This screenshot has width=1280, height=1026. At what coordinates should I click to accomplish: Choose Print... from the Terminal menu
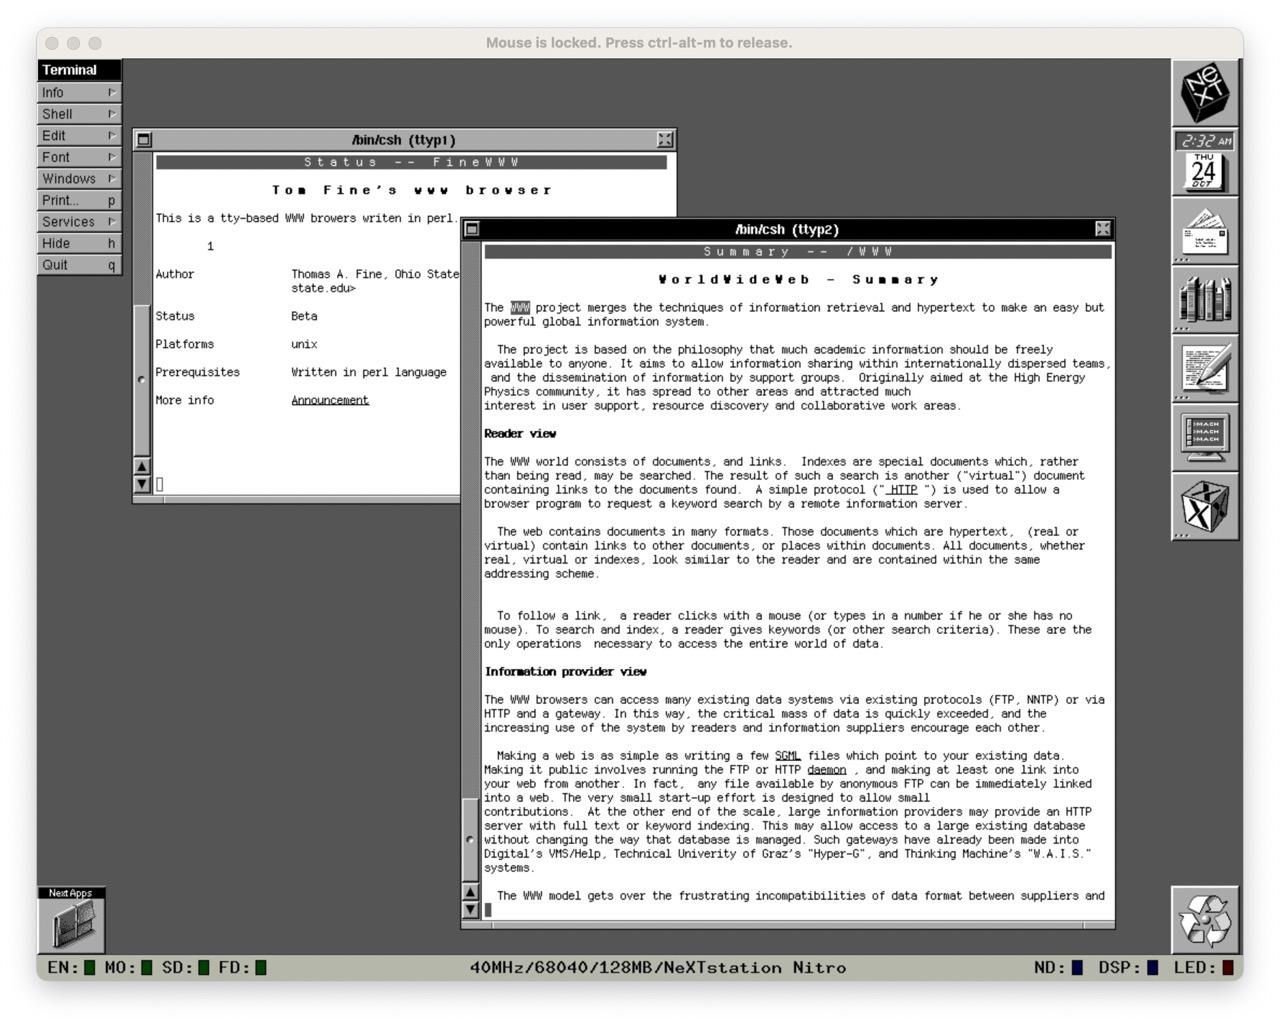[x=79, y=200]
